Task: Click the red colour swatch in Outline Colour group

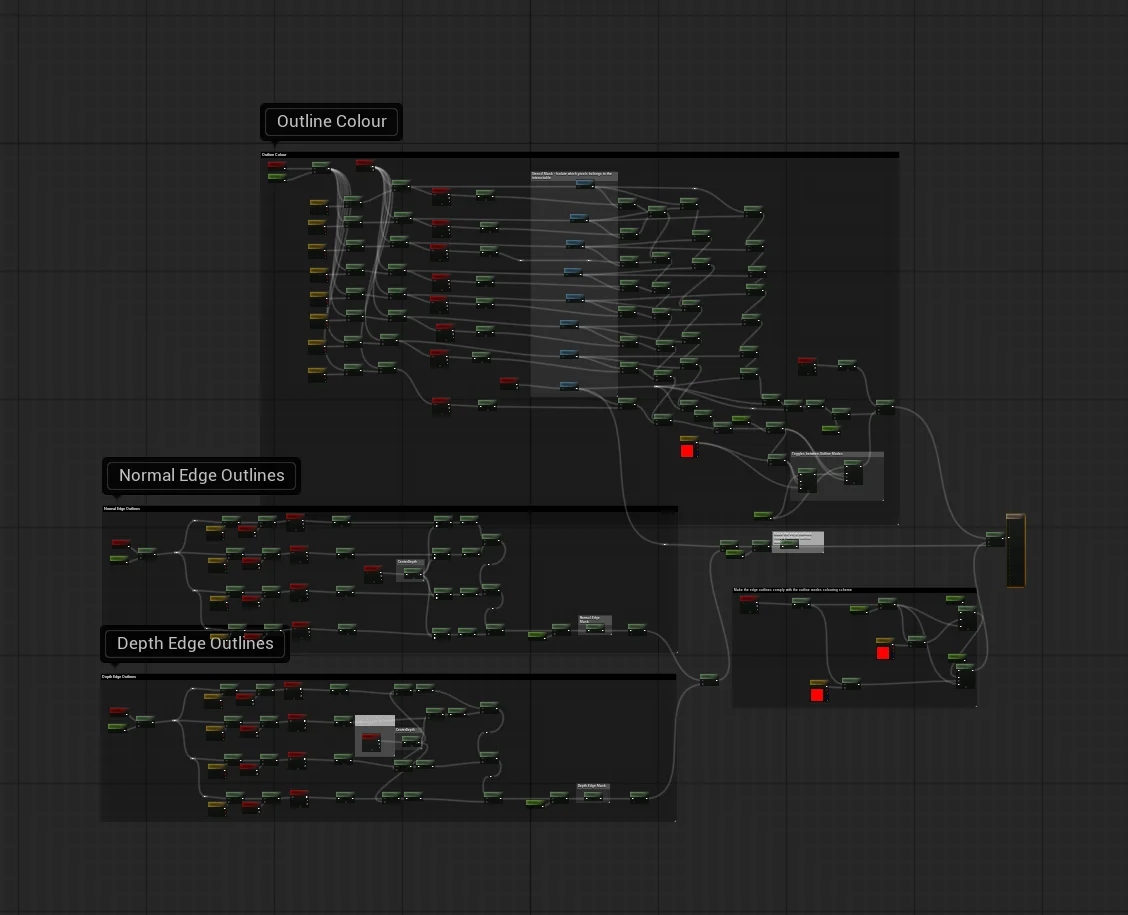Action: (687, 451)
